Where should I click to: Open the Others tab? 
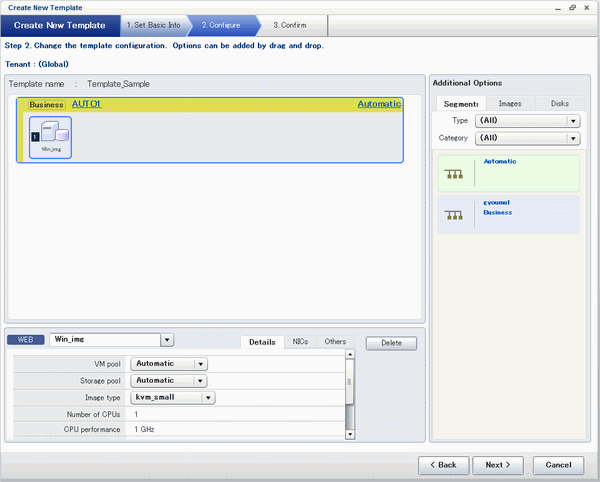(x=335, y=342)
